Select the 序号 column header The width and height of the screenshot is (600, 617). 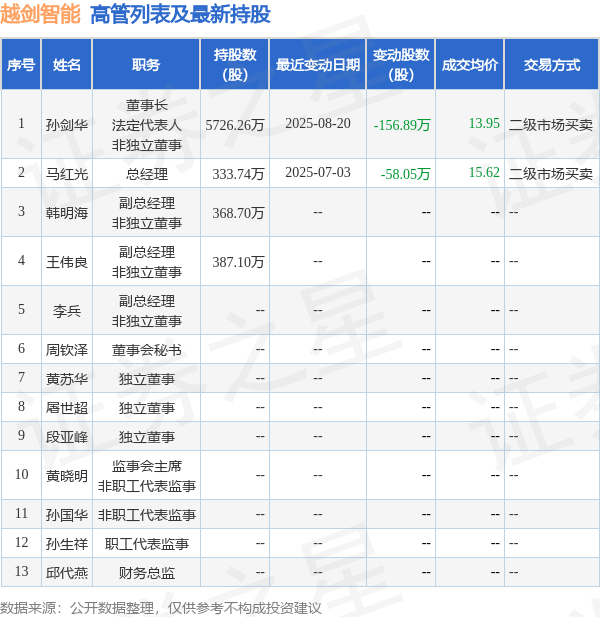21,65
